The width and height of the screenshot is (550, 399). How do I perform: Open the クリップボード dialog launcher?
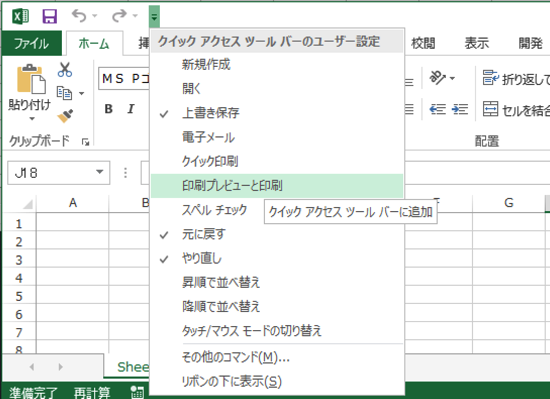[86, 142]
